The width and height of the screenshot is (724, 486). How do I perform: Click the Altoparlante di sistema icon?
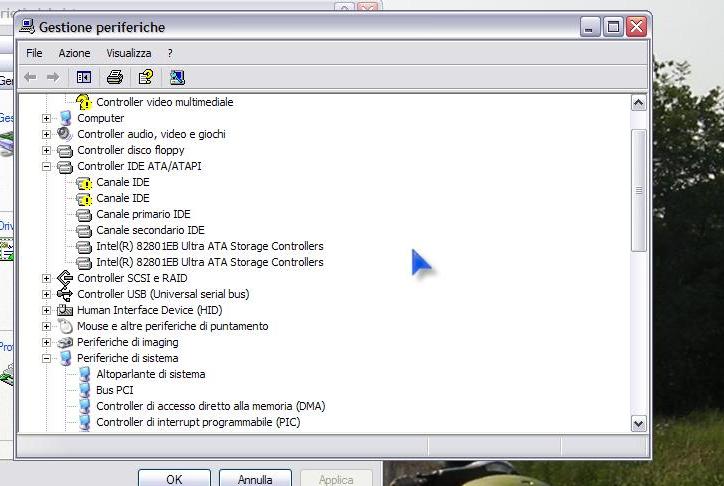click(x=84, y=374)
